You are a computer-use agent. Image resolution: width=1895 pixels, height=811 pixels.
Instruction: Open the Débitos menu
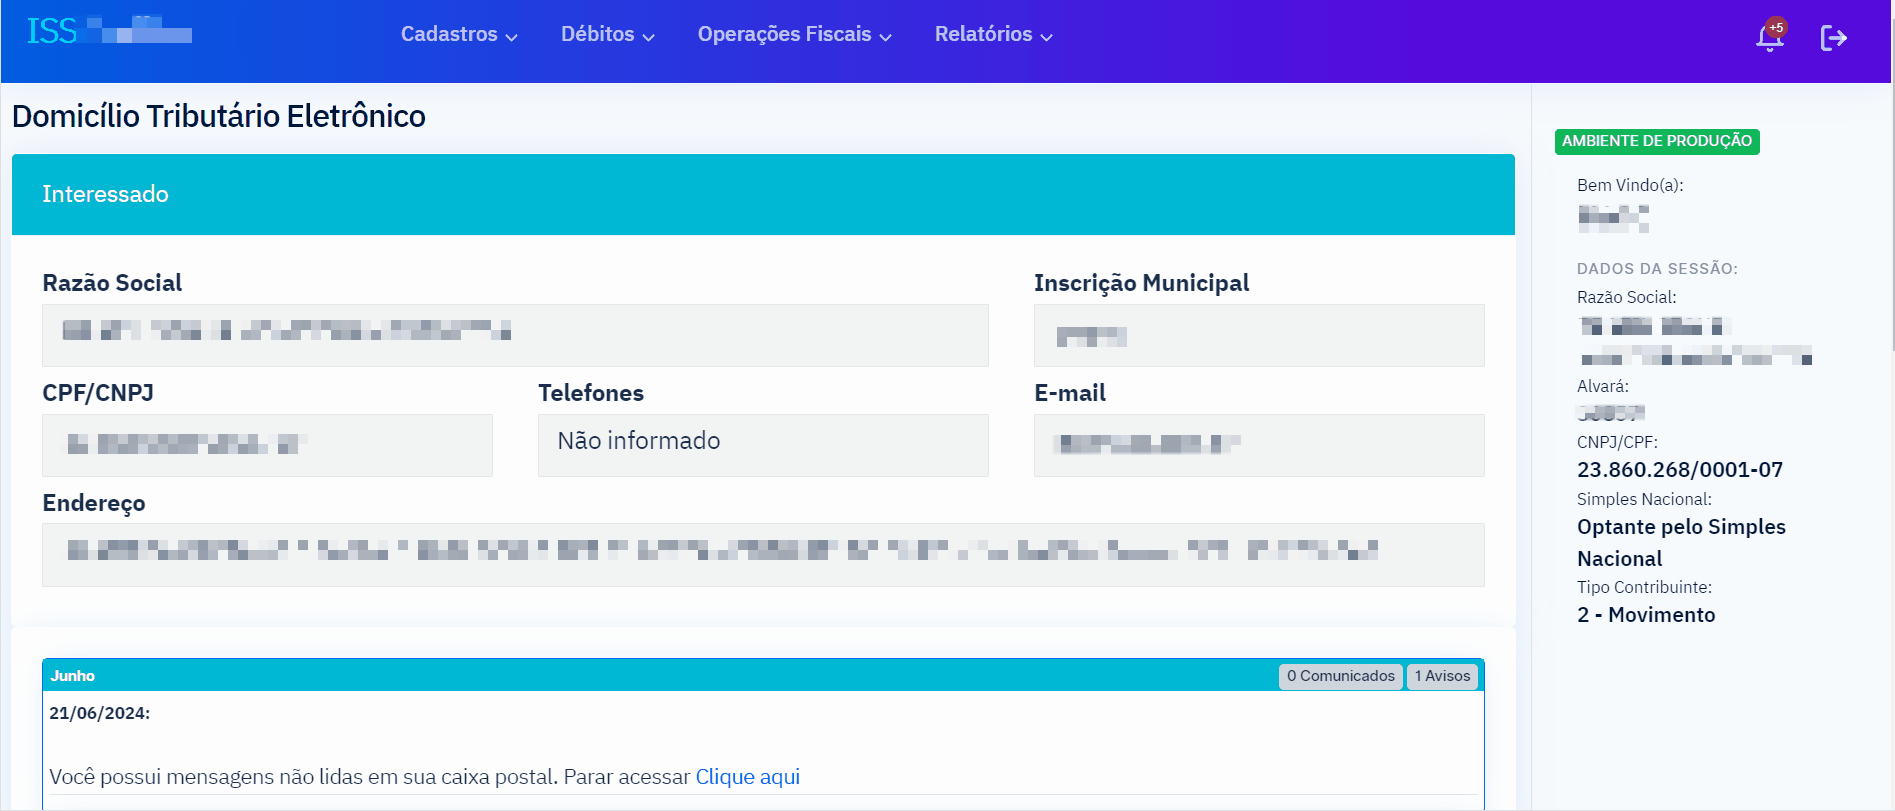pyautogui.click(x=607, y=34)
